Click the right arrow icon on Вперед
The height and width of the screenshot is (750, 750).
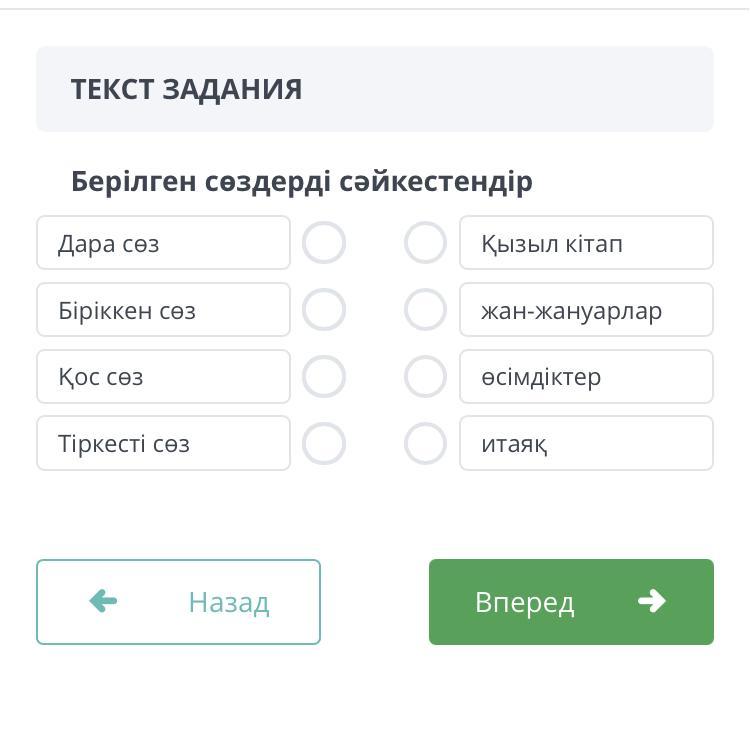(651, 601)
